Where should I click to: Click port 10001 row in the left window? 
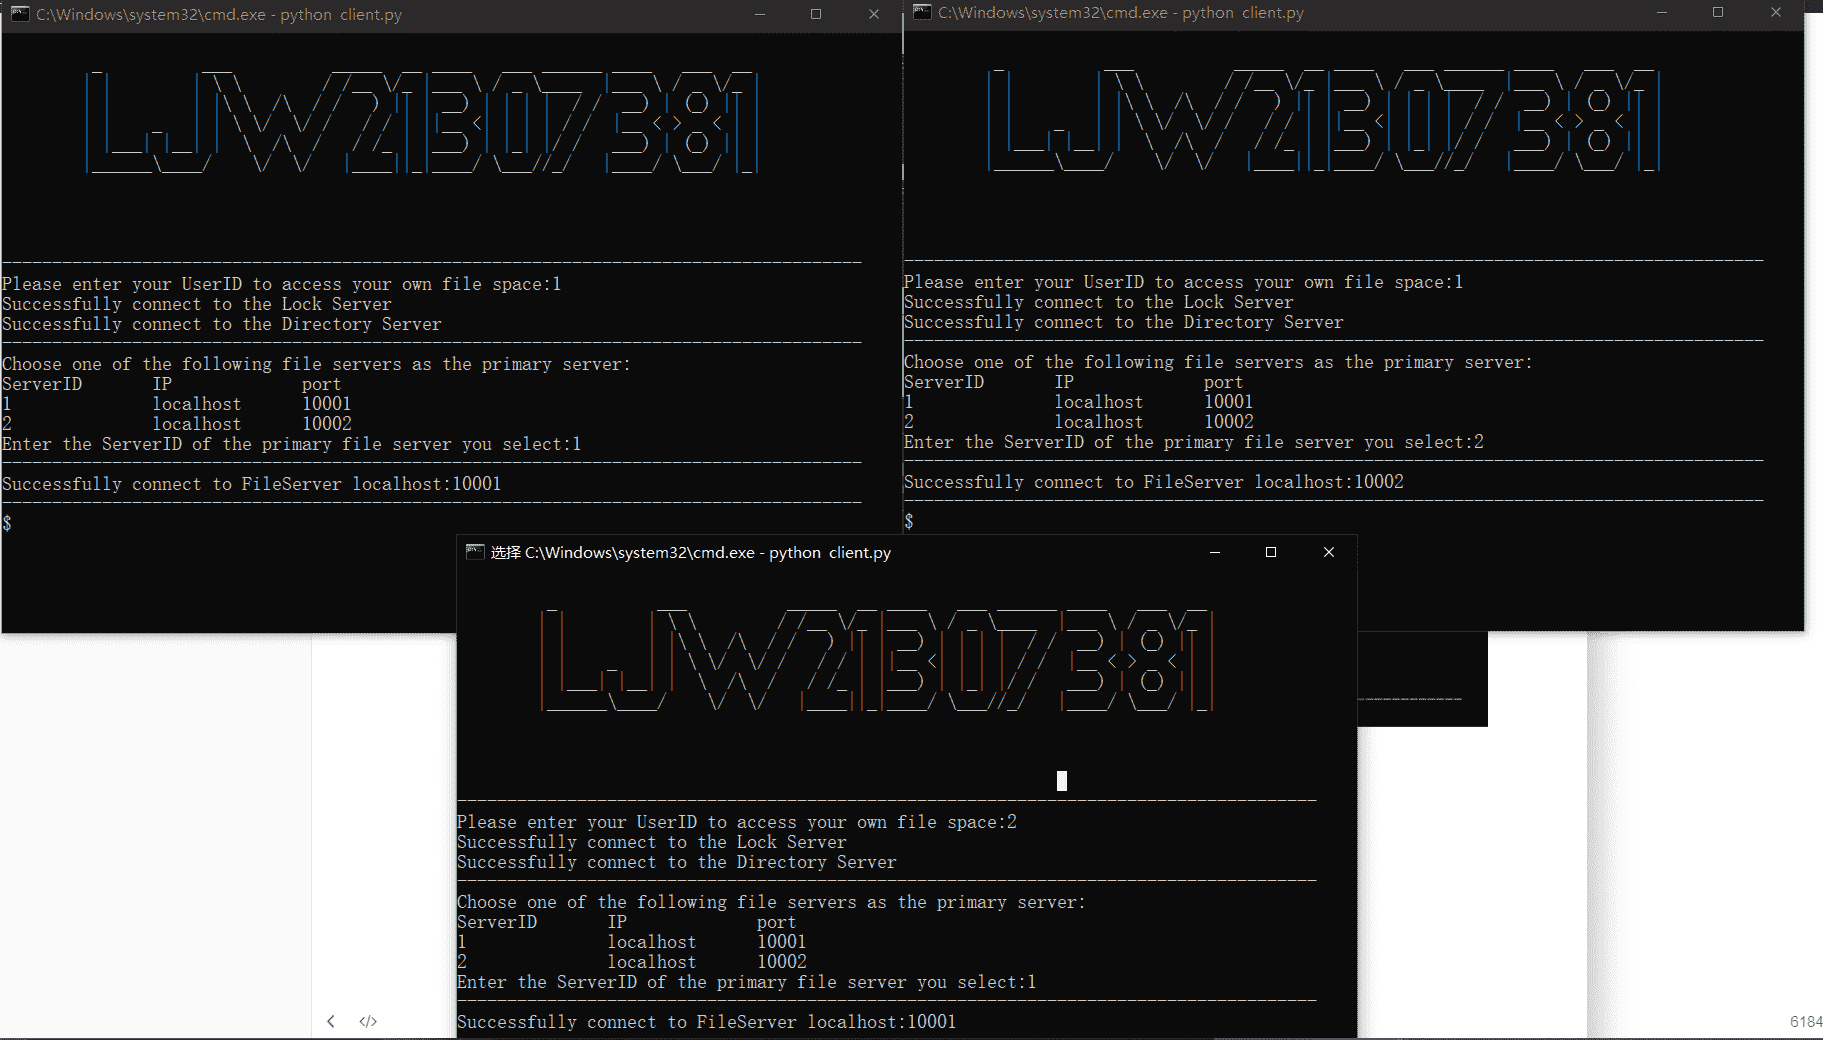pos(177,404)
